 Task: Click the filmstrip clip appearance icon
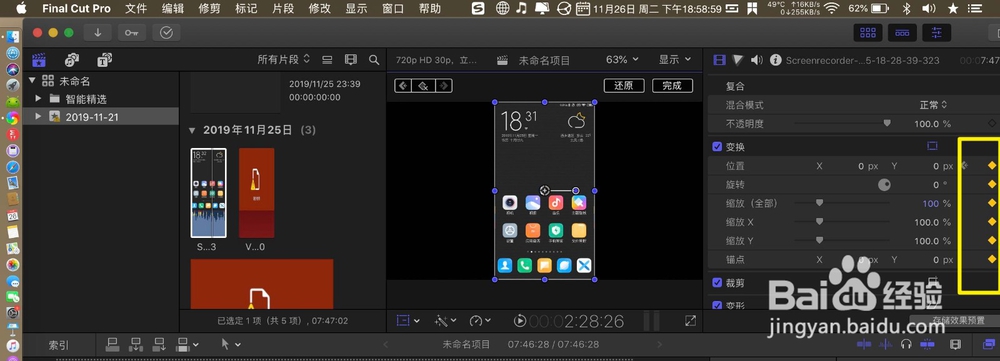pos(351,59)
